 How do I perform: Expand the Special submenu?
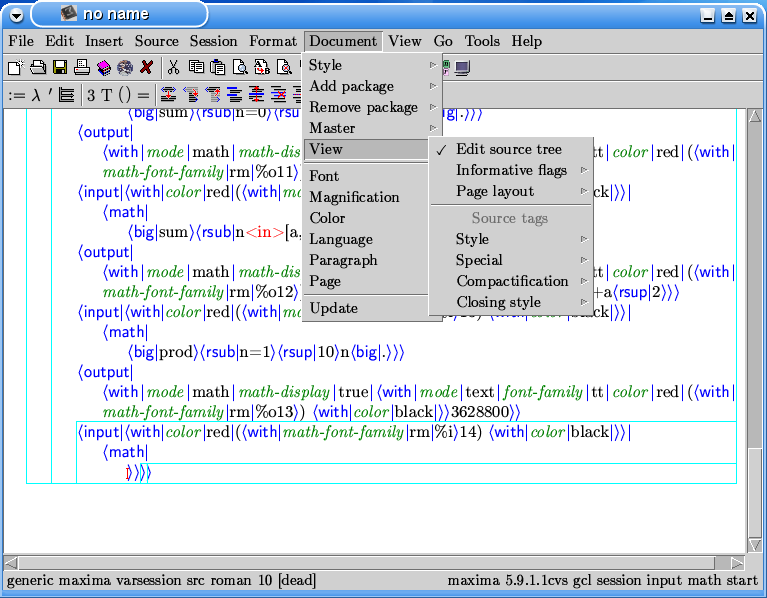click(511, 260)
